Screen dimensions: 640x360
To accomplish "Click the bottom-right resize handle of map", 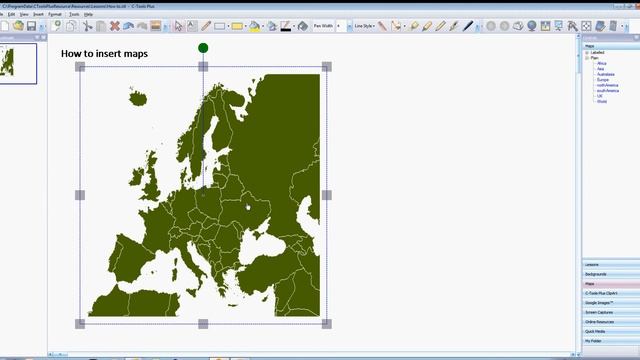I will [x=327, y=324].
